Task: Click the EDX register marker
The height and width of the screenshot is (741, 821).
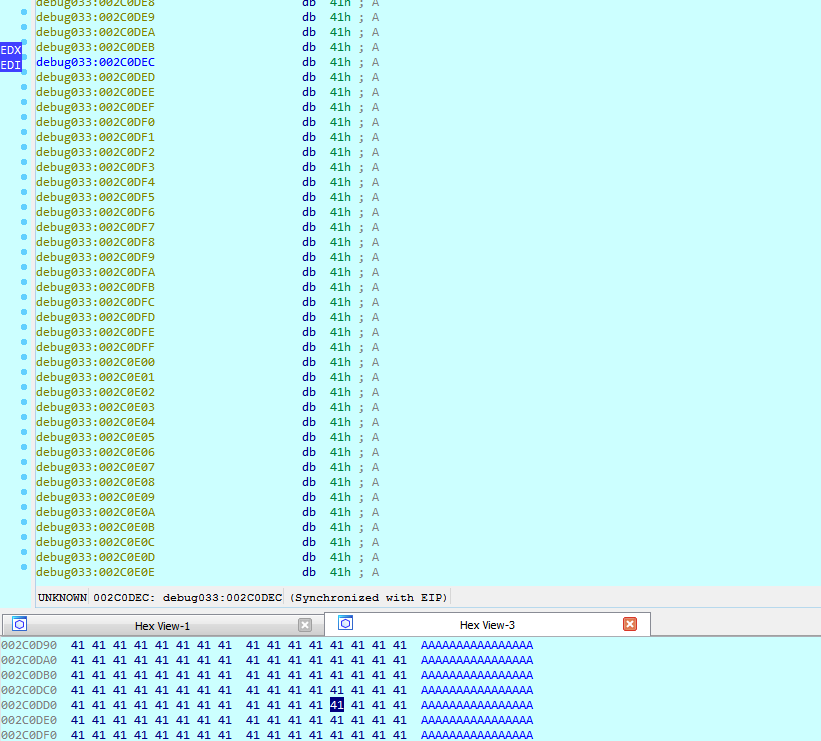Action: tap(11, 49)
